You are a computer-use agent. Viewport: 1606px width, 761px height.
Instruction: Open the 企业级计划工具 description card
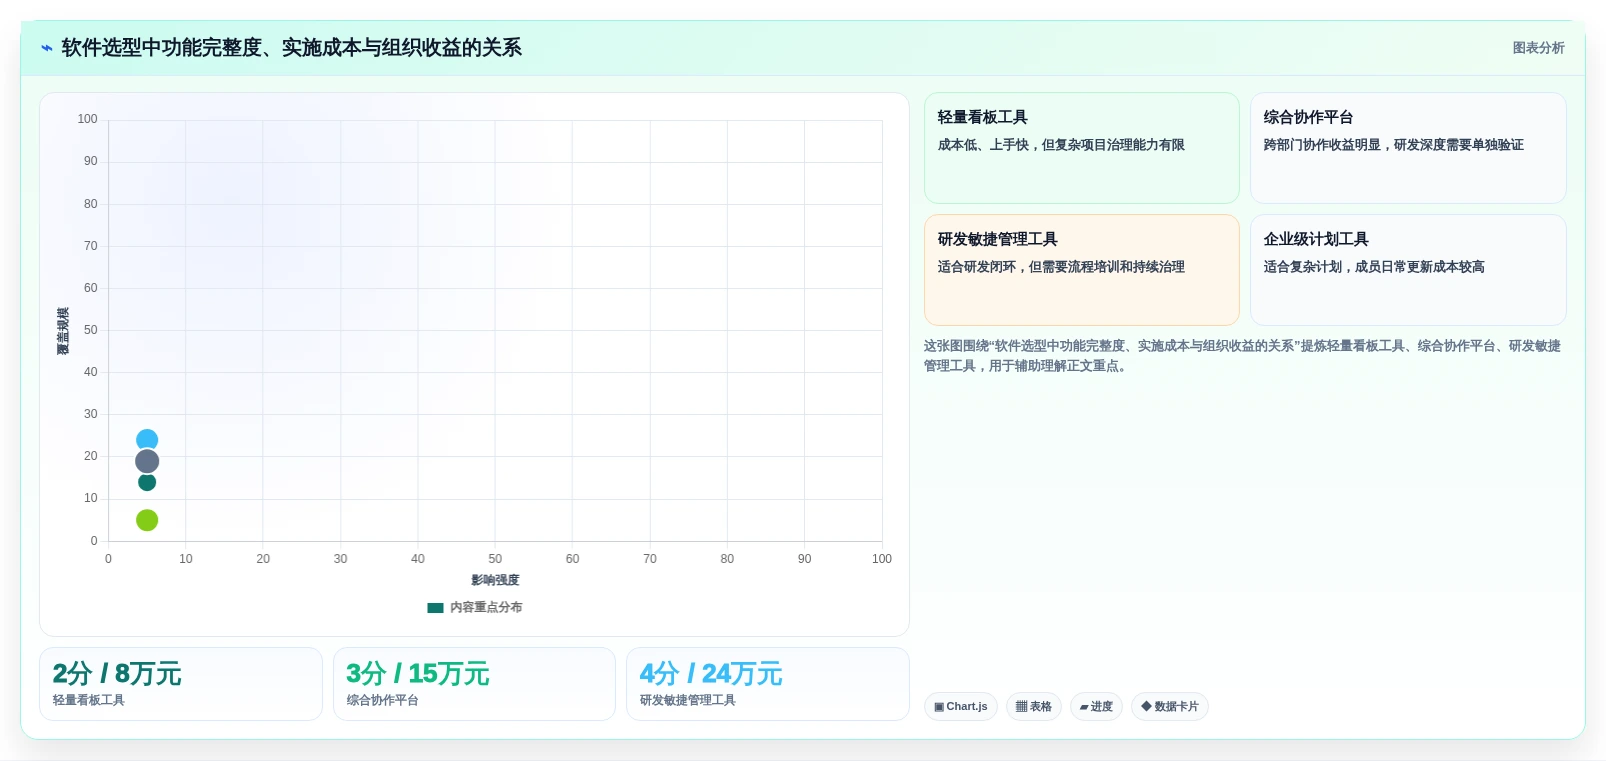point(1408,270)
